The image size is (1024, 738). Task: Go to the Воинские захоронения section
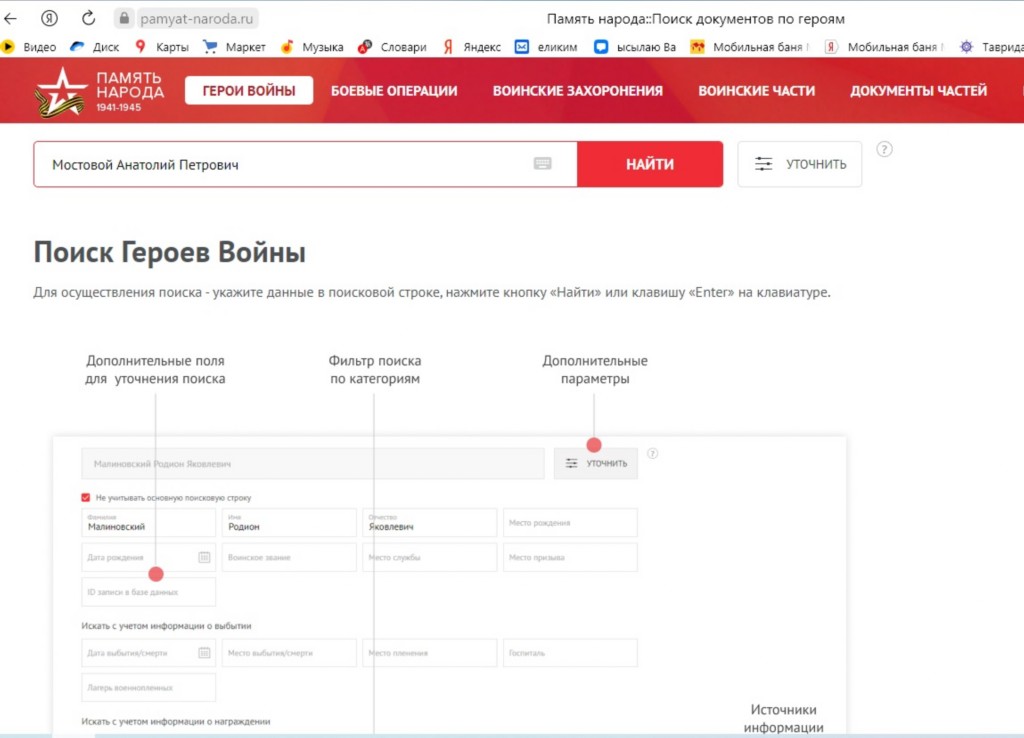click(x=577, y=91)
